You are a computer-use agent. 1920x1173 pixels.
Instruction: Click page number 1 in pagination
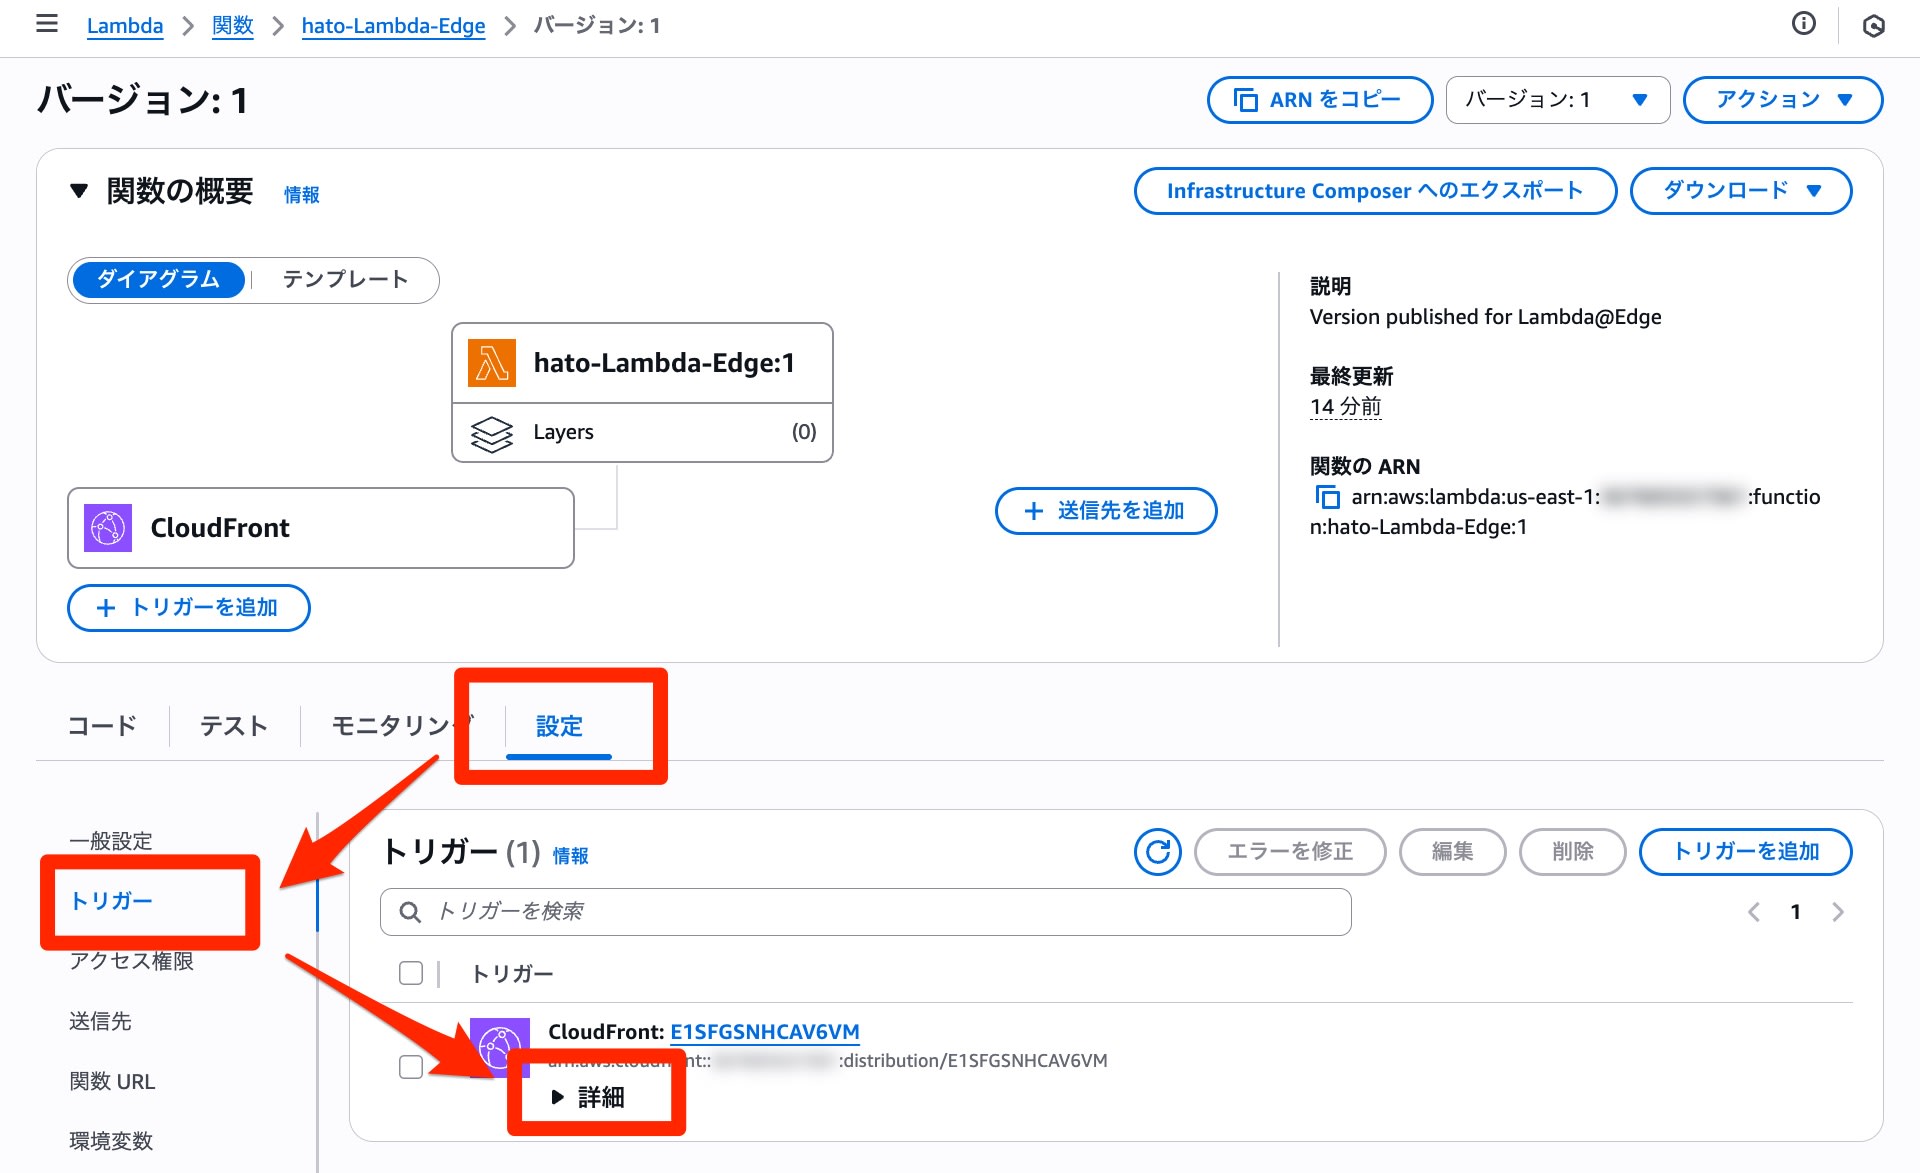pyautogui.click(x=1796, y=912)
